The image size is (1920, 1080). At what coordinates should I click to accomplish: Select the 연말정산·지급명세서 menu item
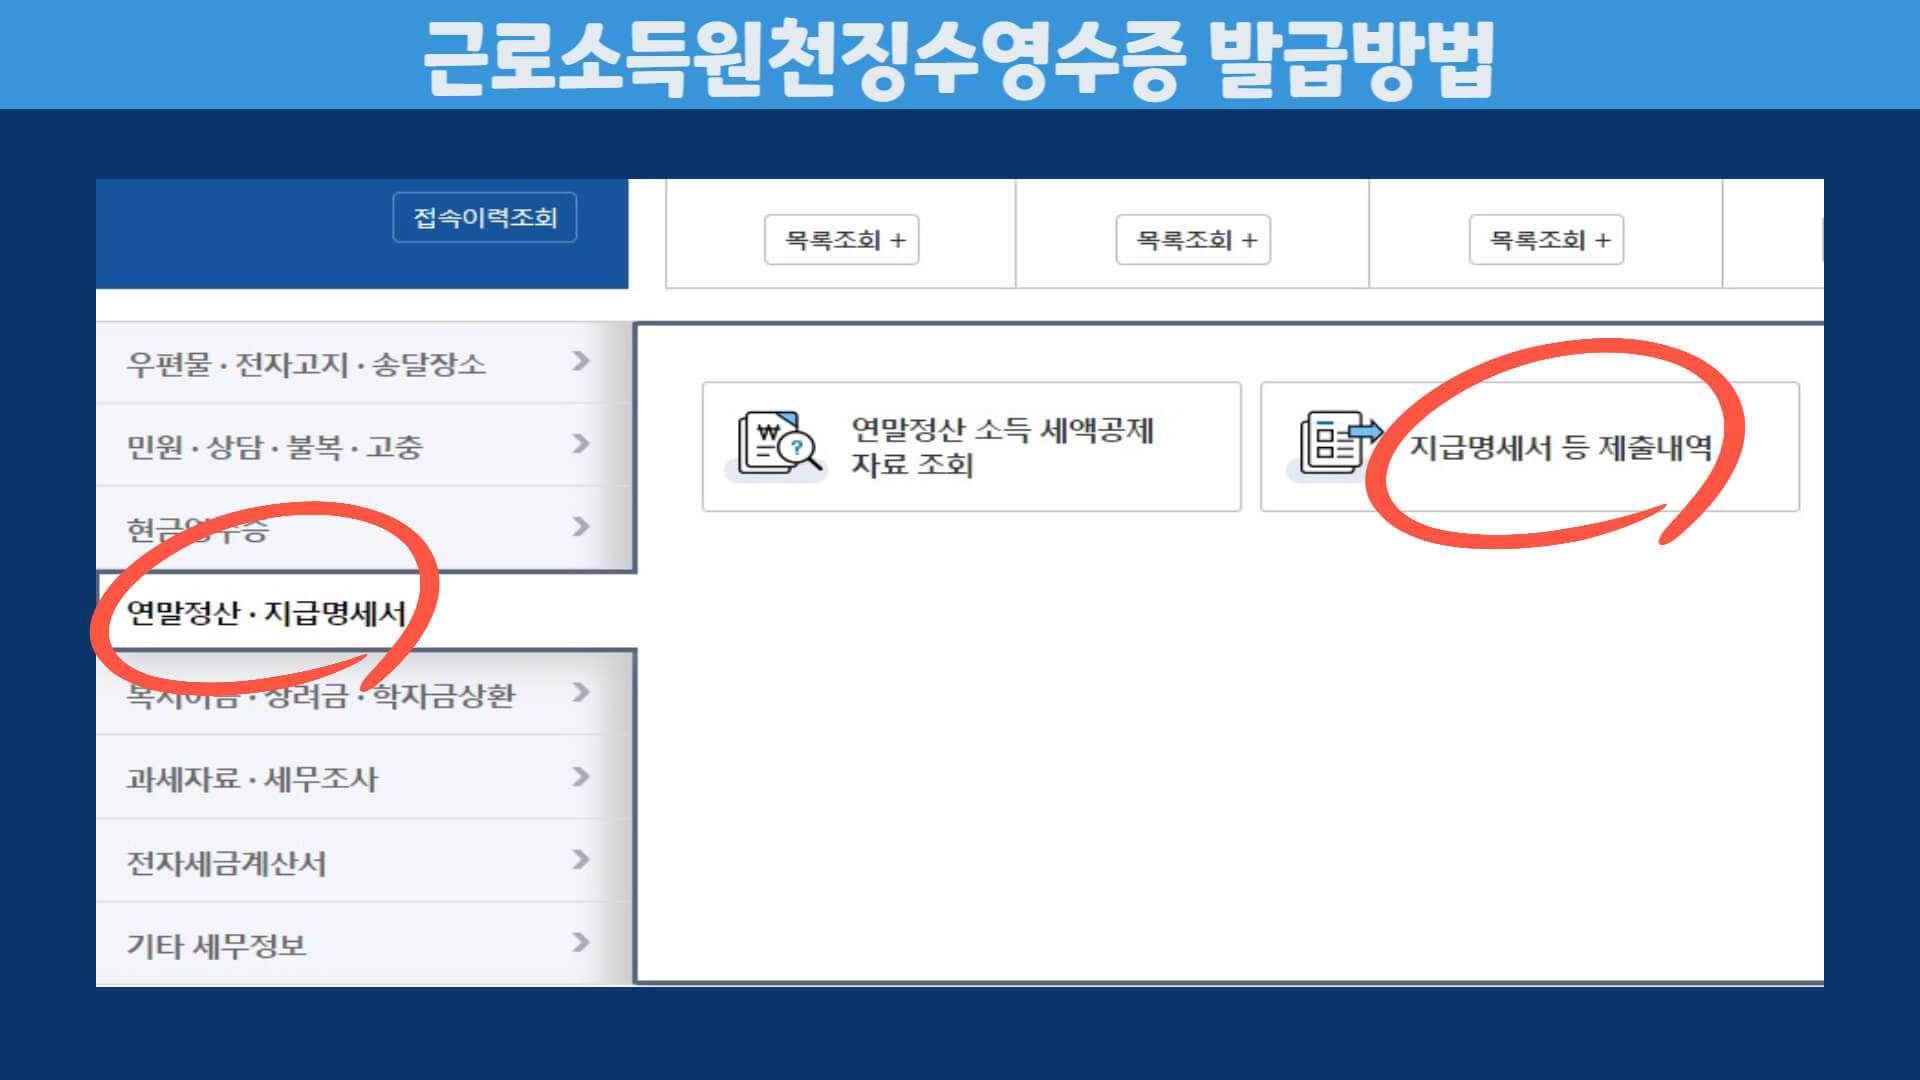click(266, 612)
